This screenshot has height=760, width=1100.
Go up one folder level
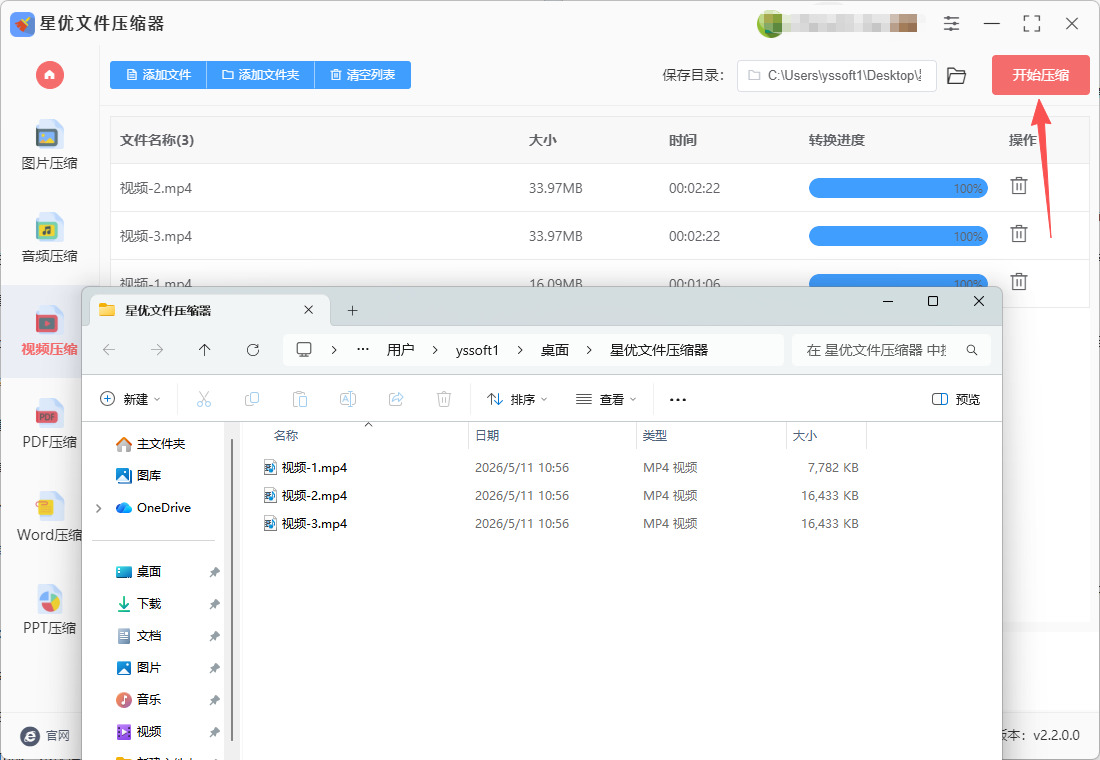pos(204,349)
